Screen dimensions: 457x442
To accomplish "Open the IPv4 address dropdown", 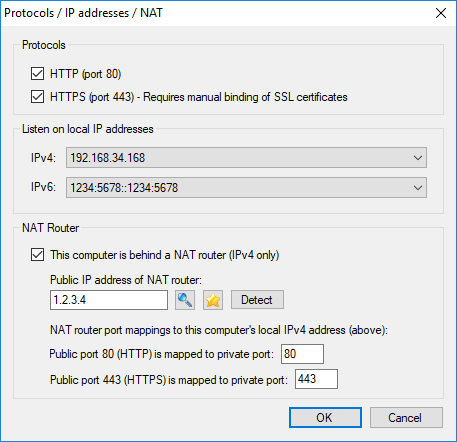I will (x=246, y=158).
